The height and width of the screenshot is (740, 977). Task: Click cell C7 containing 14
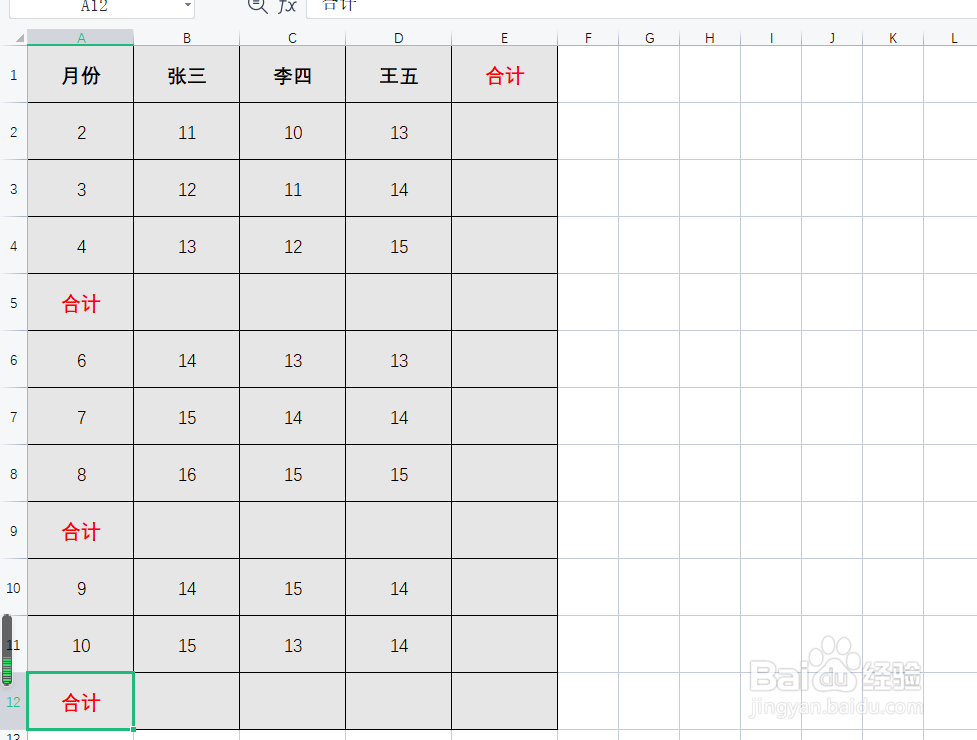(292, 417)
